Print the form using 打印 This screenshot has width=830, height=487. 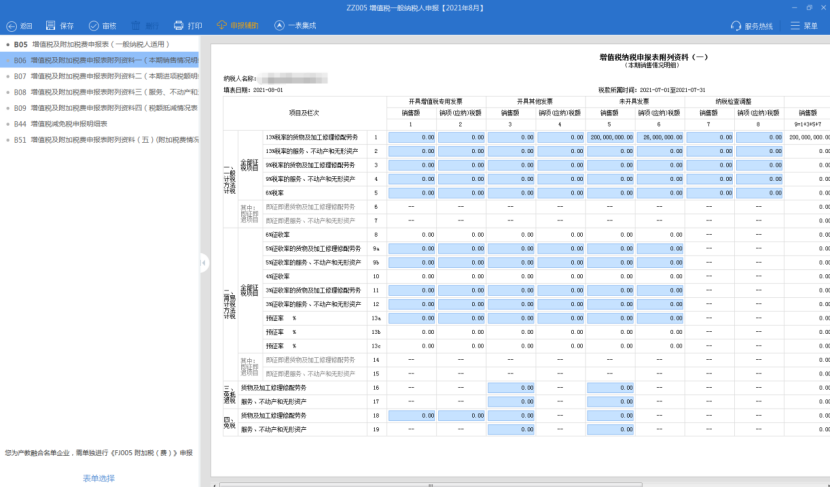[x=187, y=25]
